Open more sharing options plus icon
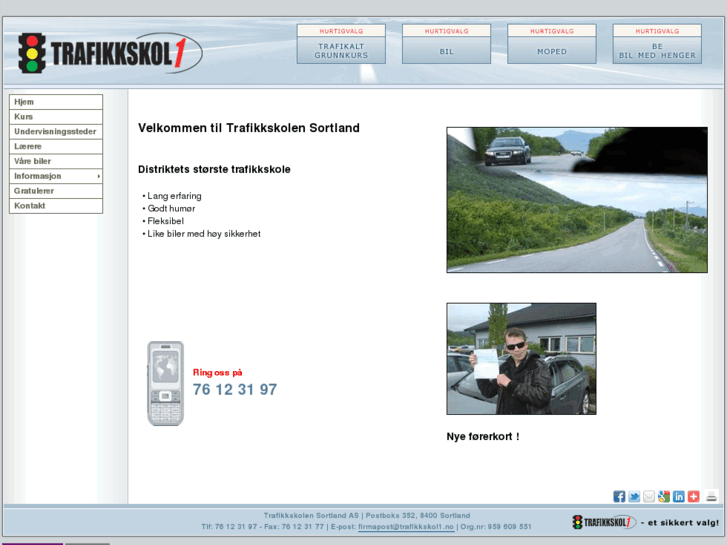Screen dimensions: 727x545 coord(693,496)
